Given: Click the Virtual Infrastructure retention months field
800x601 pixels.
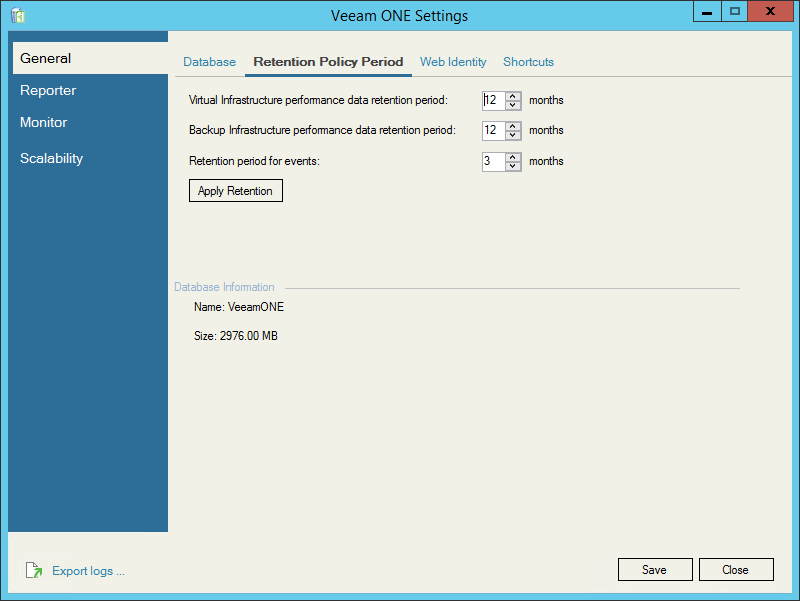Looking at the screenshot, I should (x=493, y=101).
